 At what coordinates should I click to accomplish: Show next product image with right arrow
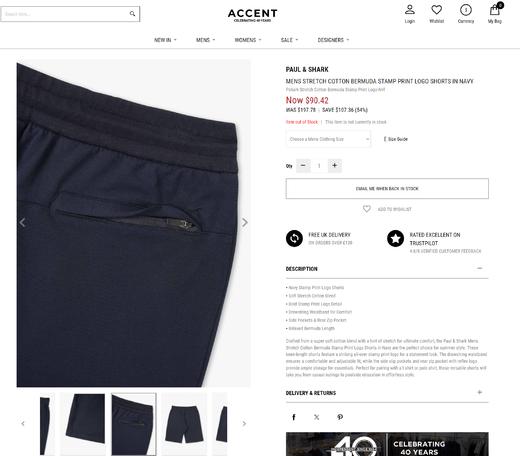click(245, 222)
